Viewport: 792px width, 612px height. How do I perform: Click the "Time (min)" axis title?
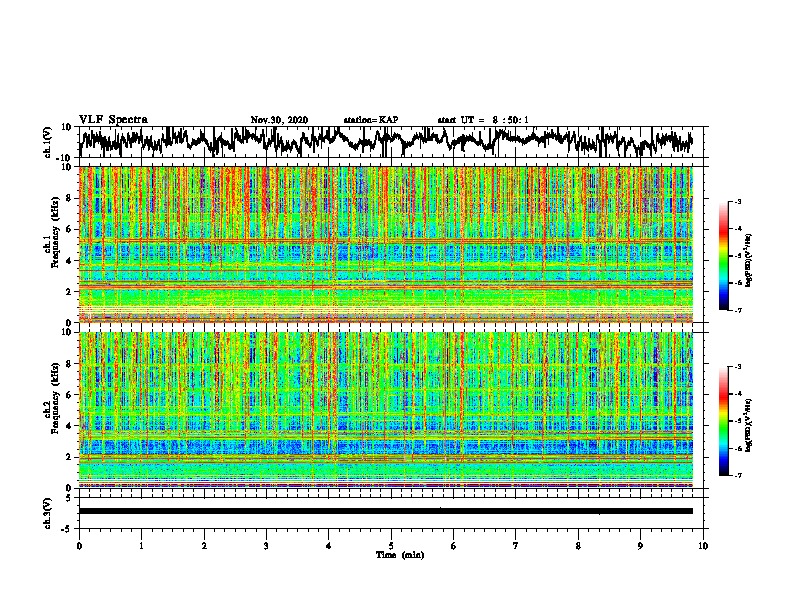[x=400, y=555]
